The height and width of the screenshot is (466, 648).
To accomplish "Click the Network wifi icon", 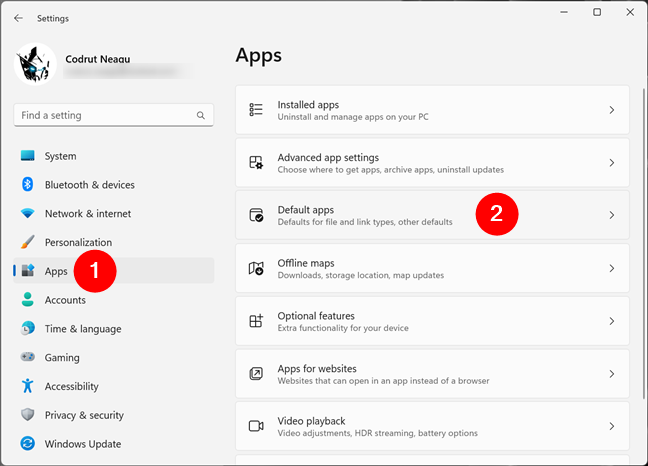I will coord(28,213).
